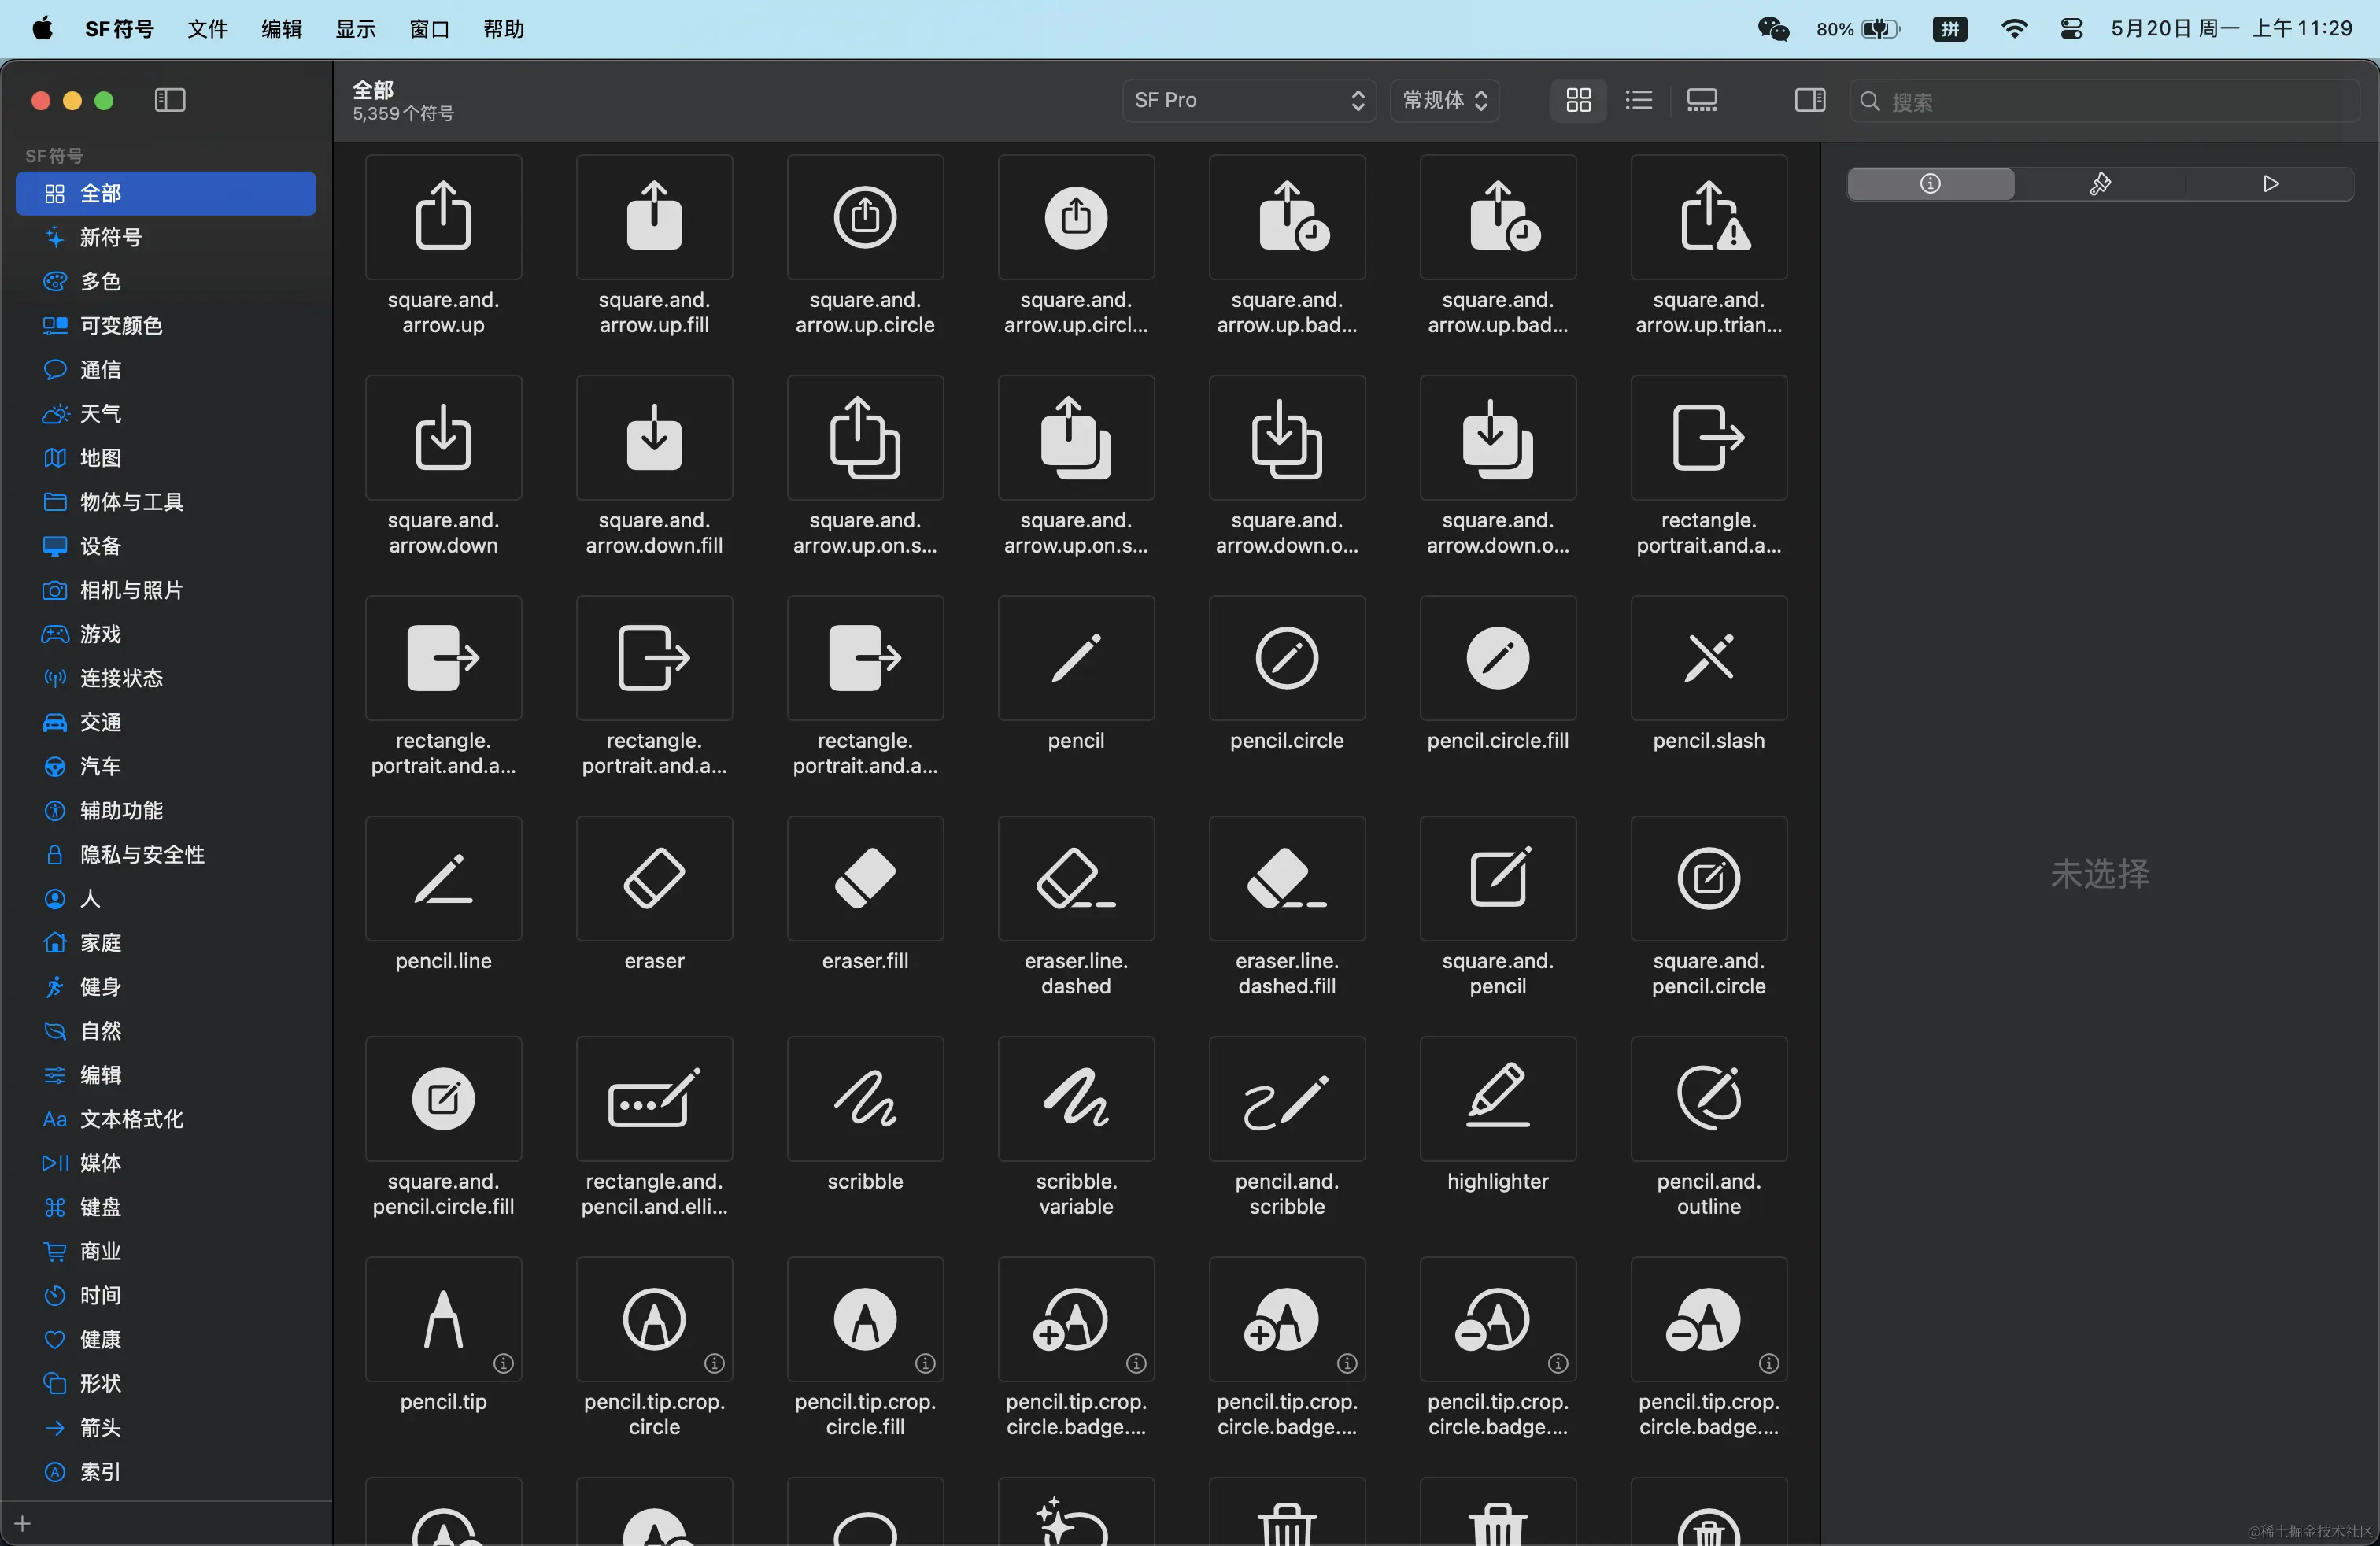
Task: Open the SF Pro font dropdown
Action: (x=1248, y=100)
